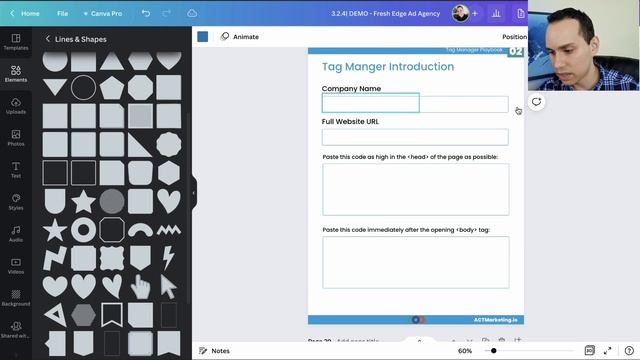Open the Styles sidebar tab

16,202
